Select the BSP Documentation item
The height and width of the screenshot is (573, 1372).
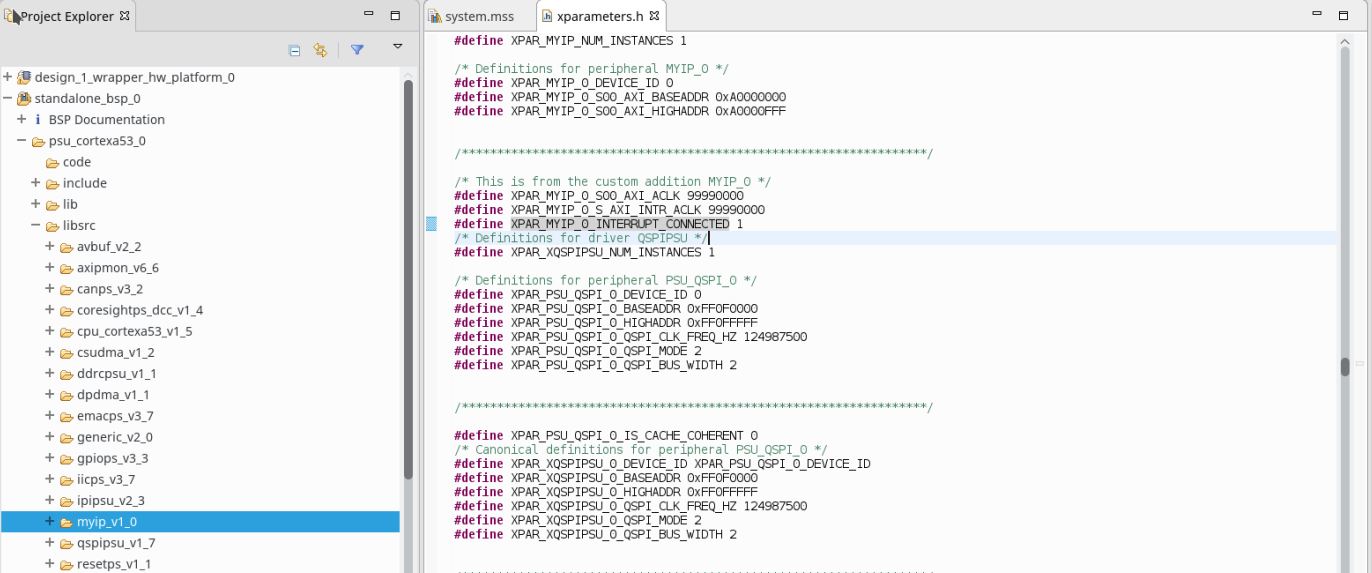click(106, 119)
